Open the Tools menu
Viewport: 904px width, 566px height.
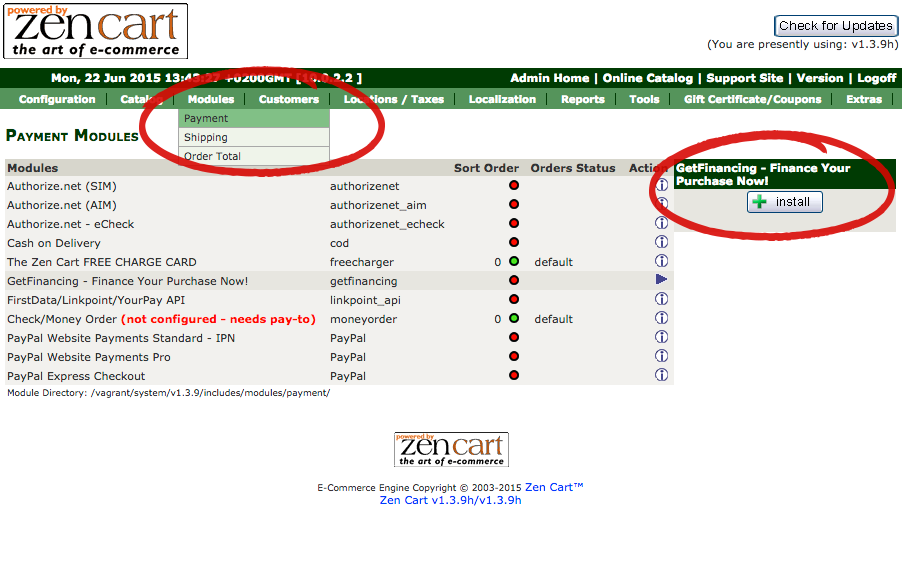coord(644,99)
